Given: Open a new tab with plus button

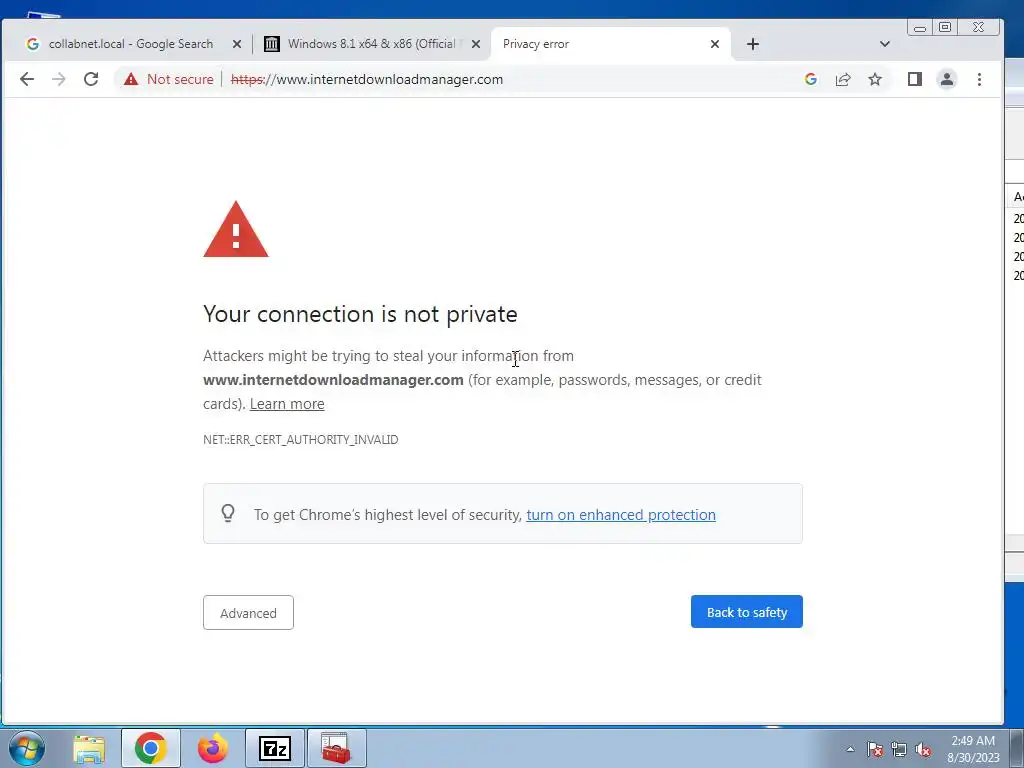Looking at the screenshot, I should 752,44.
